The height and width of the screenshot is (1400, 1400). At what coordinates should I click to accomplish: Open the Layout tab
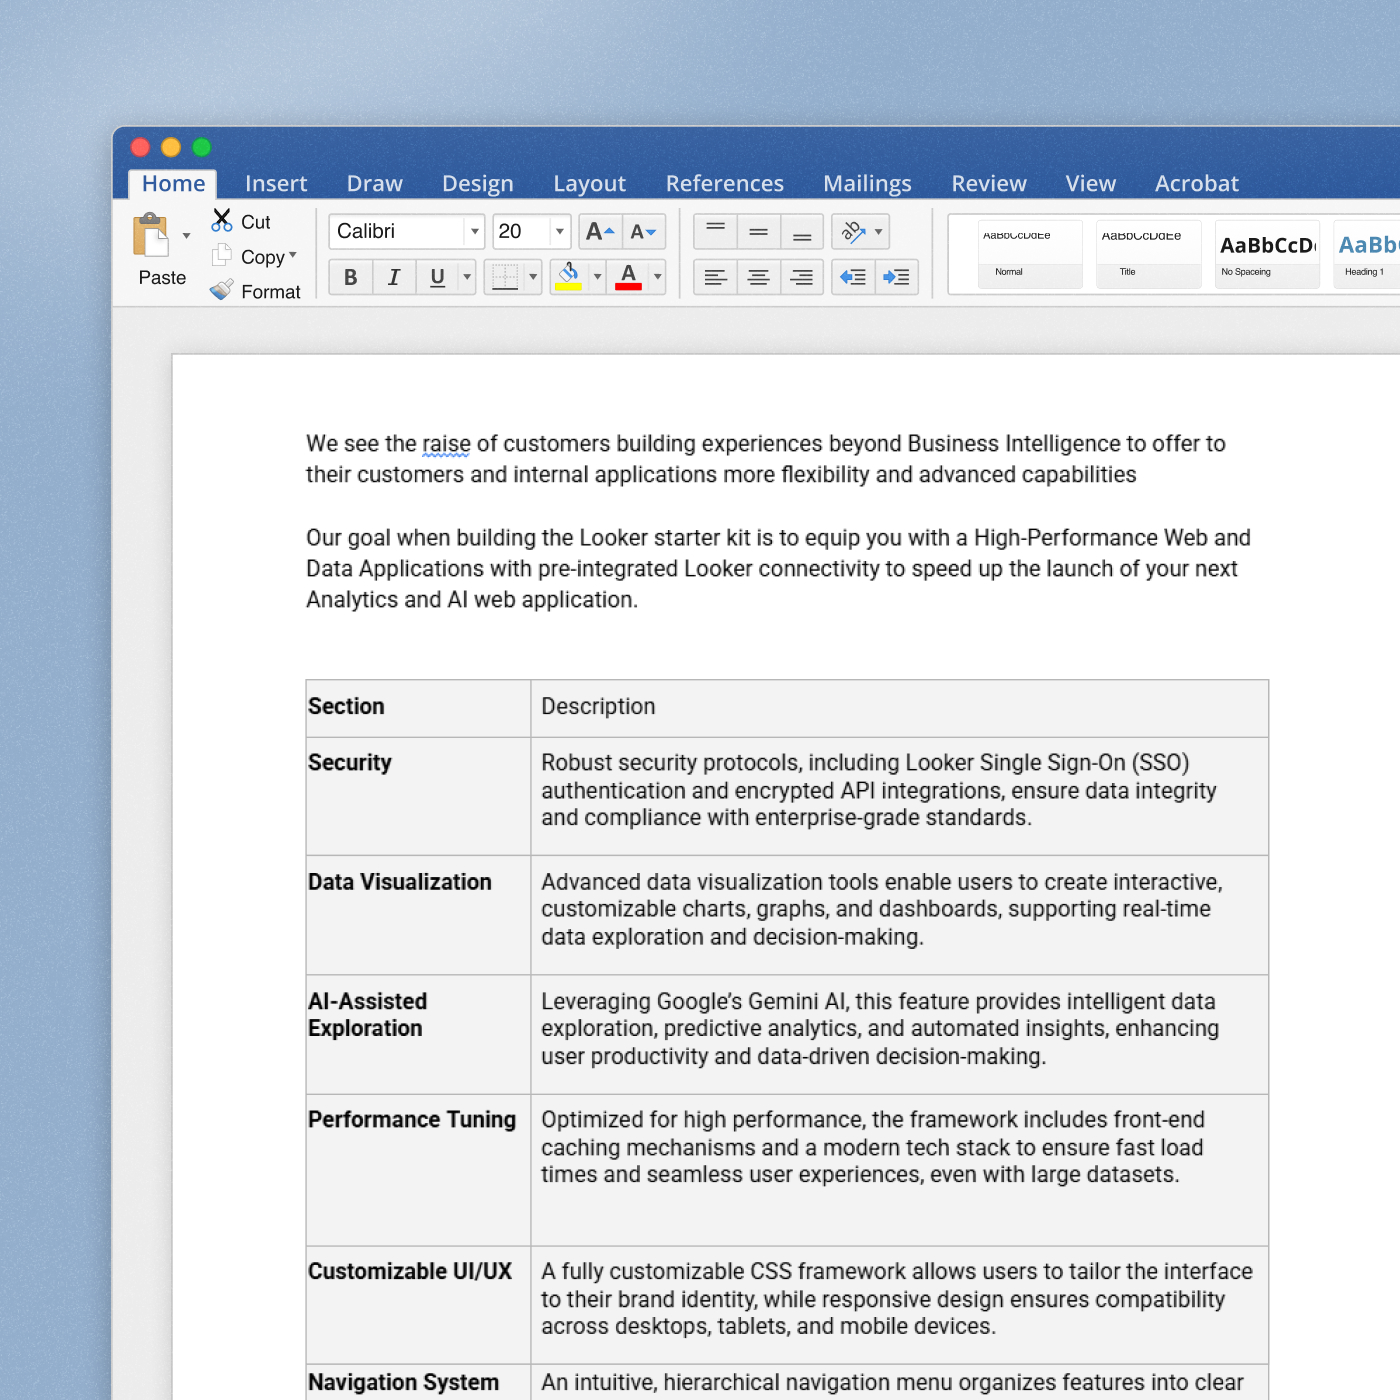tap(589, 184)
